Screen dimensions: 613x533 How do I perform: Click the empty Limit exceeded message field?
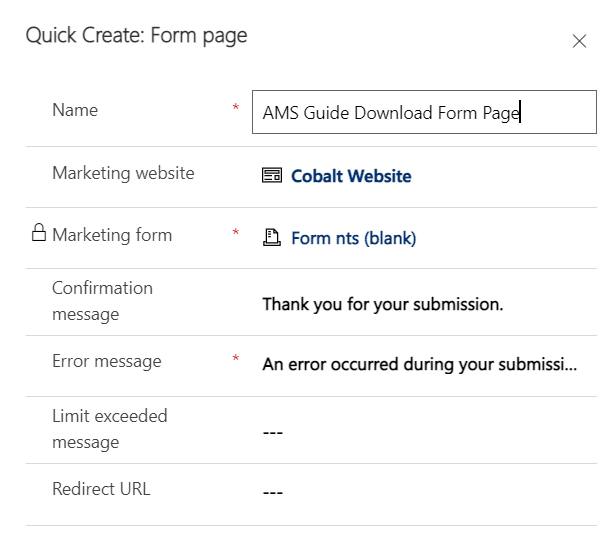click(x=420, y=432)
